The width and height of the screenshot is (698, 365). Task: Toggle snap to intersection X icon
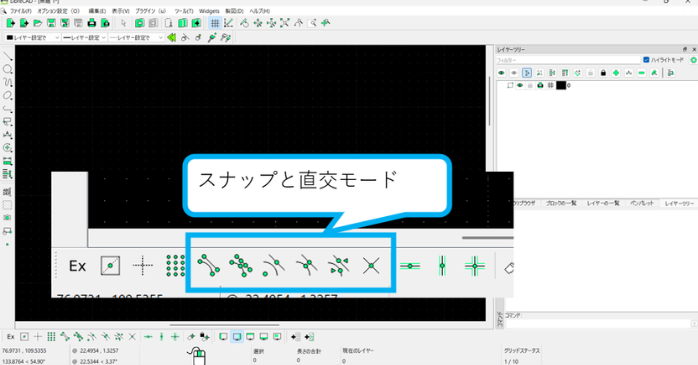[x=132, y=337]
